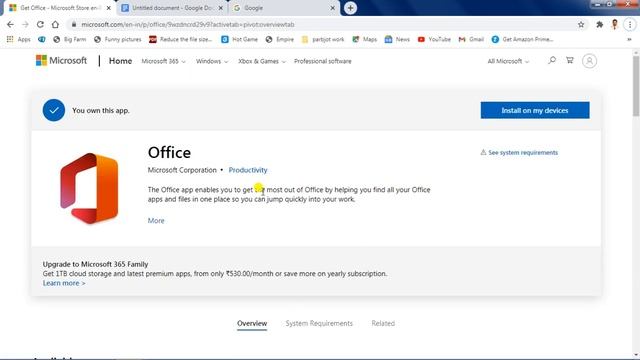Click the 'Microsoft Corporation' publisher text
This screenshot has height=360, width=640.
tap(182, 170)
